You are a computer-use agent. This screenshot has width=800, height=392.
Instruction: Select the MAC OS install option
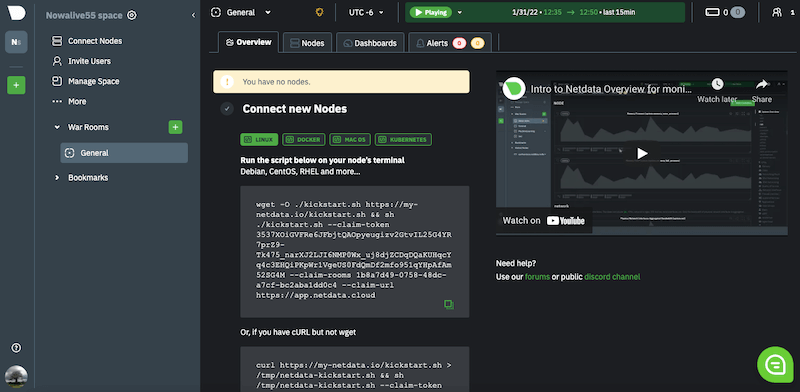tap(350, 139)
